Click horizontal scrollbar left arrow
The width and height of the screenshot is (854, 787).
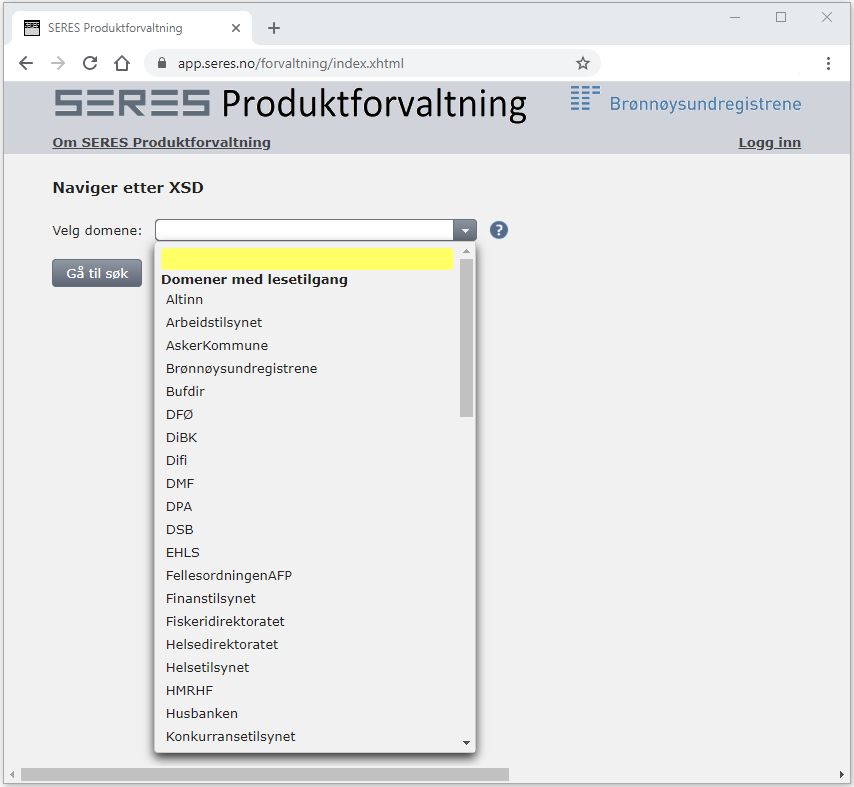pos(12,774)
